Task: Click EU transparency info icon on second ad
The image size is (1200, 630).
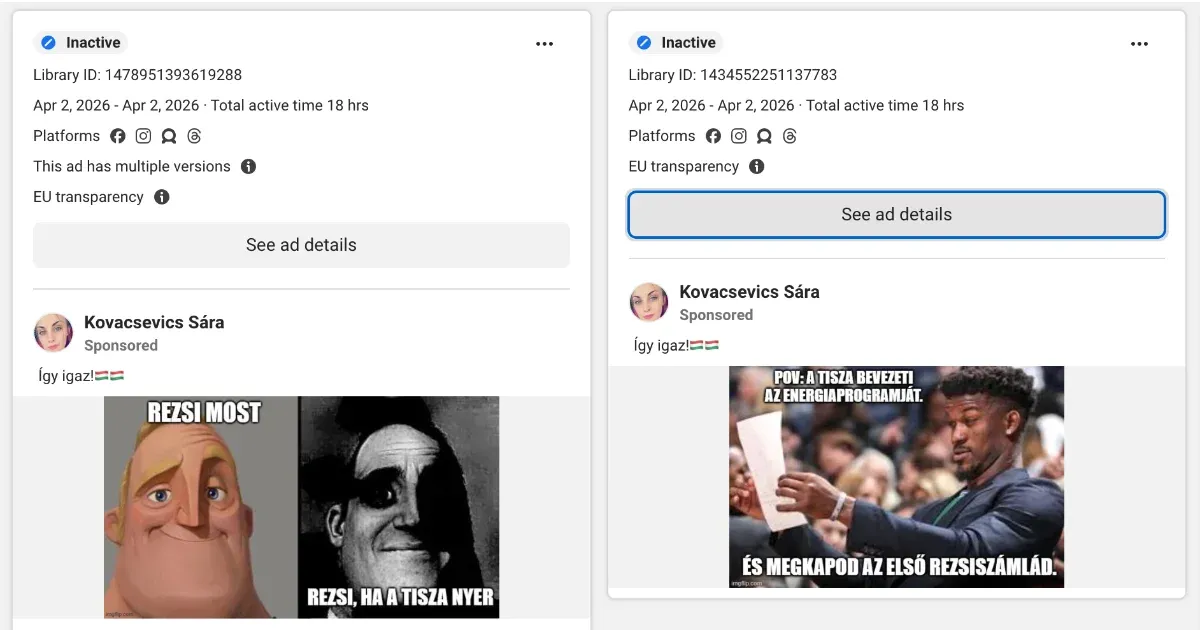Action: 756,166
